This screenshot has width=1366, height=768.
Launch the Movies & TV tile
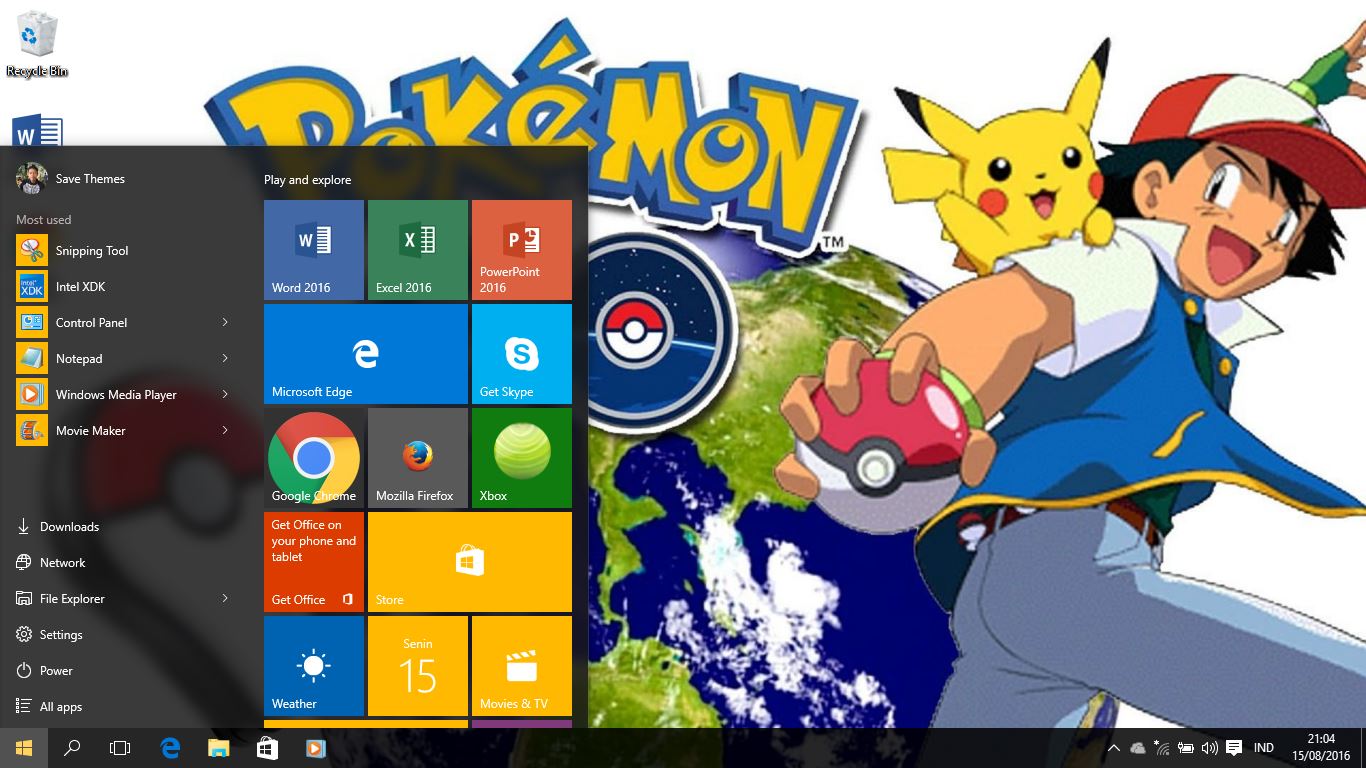522,666
